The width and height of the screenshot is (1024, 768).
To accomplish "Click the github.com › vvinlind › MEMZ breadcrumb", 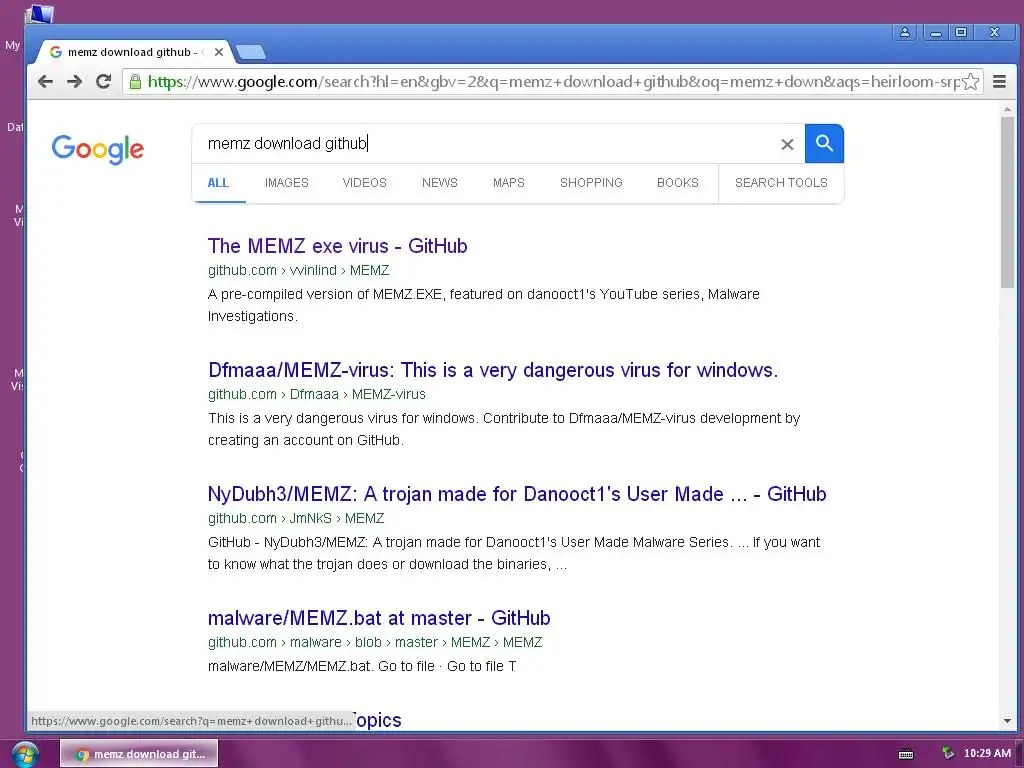I will 298,270.
